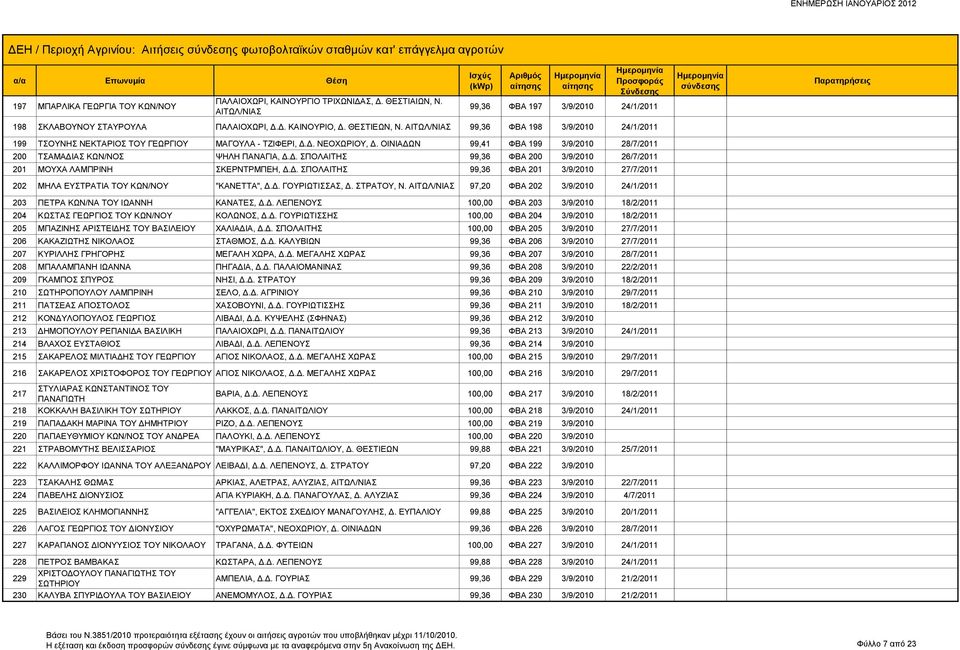Click location 'ΣΤΑΘΜΟΣ, Δ.Δ. ΚΑΛΥΒΙΩΝ'
This screenshot has width=960, height=650.
click(268, 241)
